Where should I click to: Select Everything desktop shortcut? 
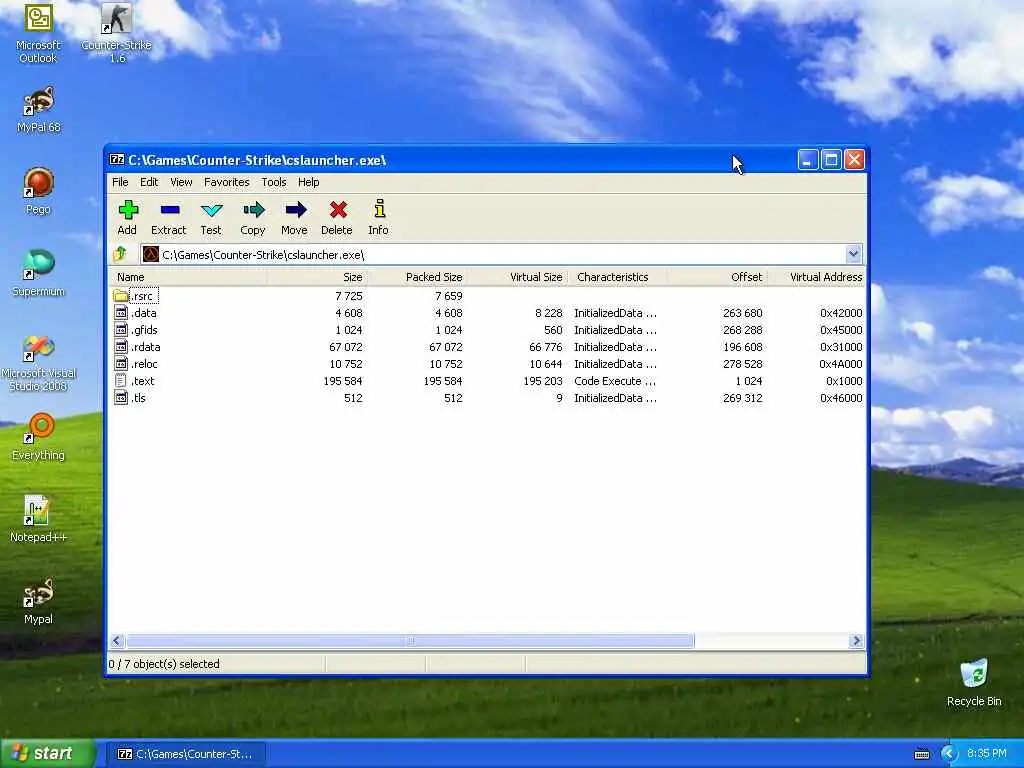[39, 437]
